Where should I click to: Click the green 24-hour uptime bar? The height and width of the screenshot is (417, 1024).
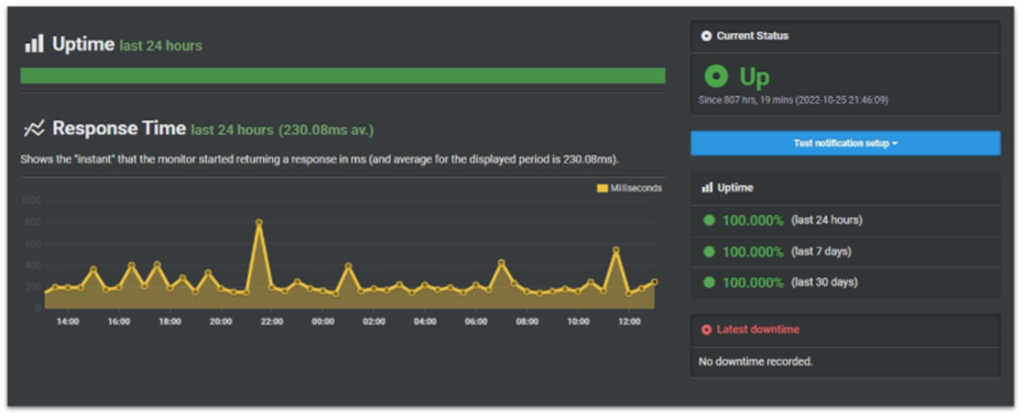pos(342,76)
